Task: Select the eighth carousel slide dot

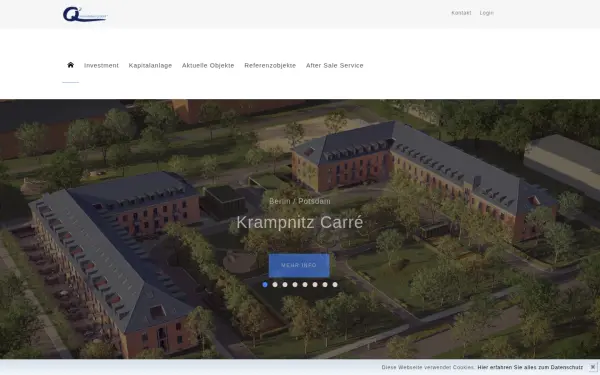Action: [335, 285]
